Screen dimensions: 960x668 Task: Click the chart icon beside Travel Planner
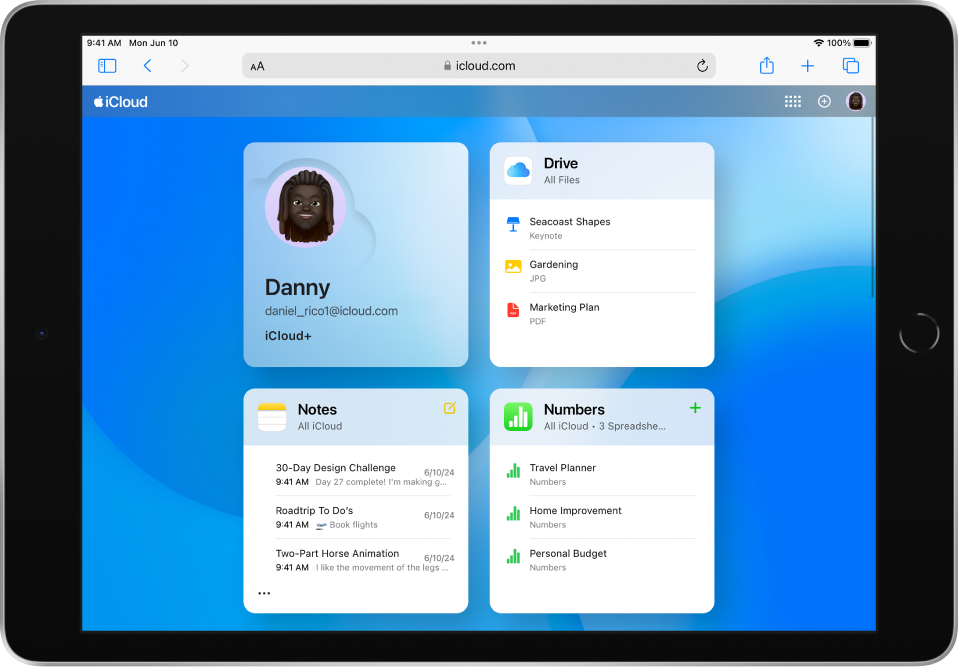click(513, 470)
